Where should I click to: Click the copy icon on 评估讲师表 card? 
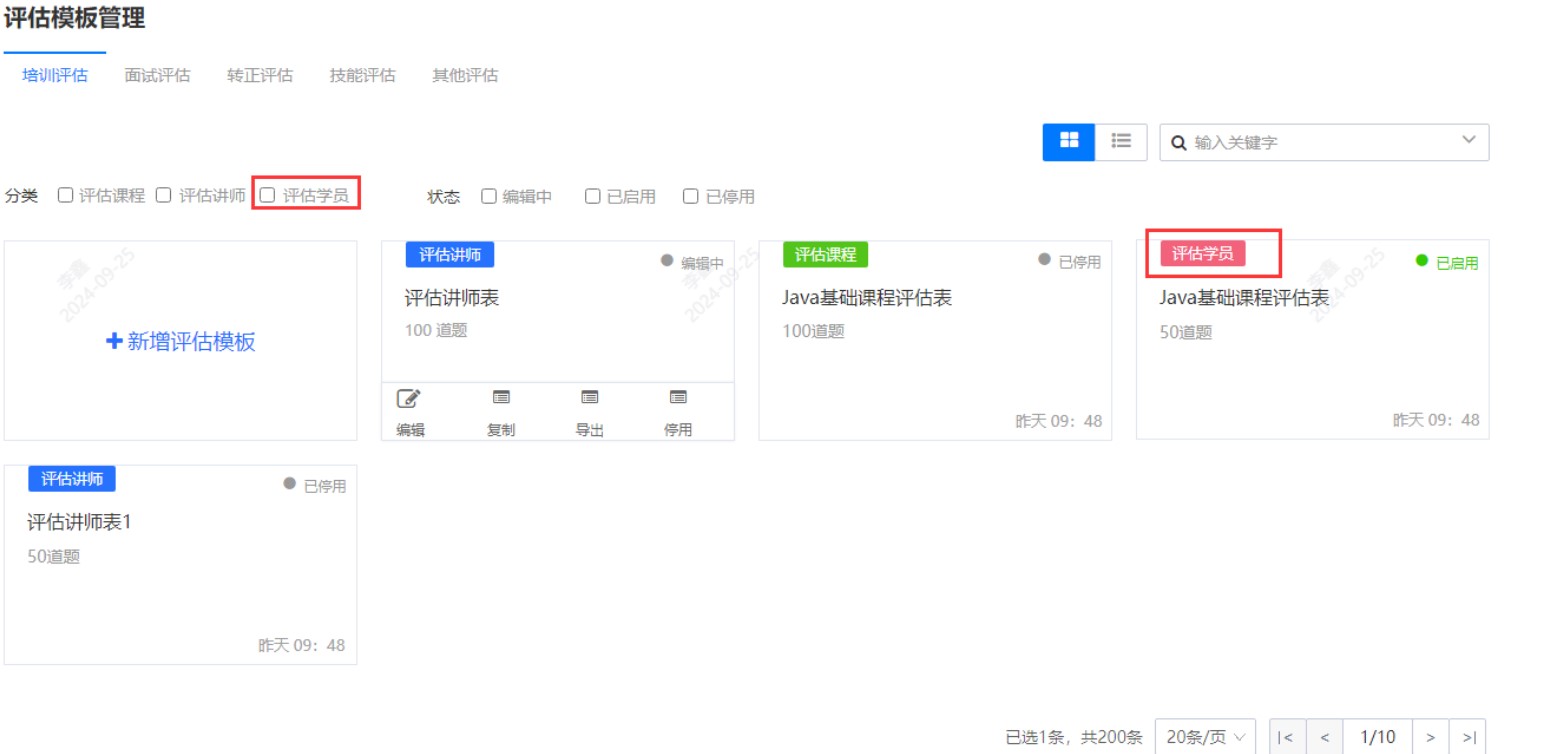500,398
